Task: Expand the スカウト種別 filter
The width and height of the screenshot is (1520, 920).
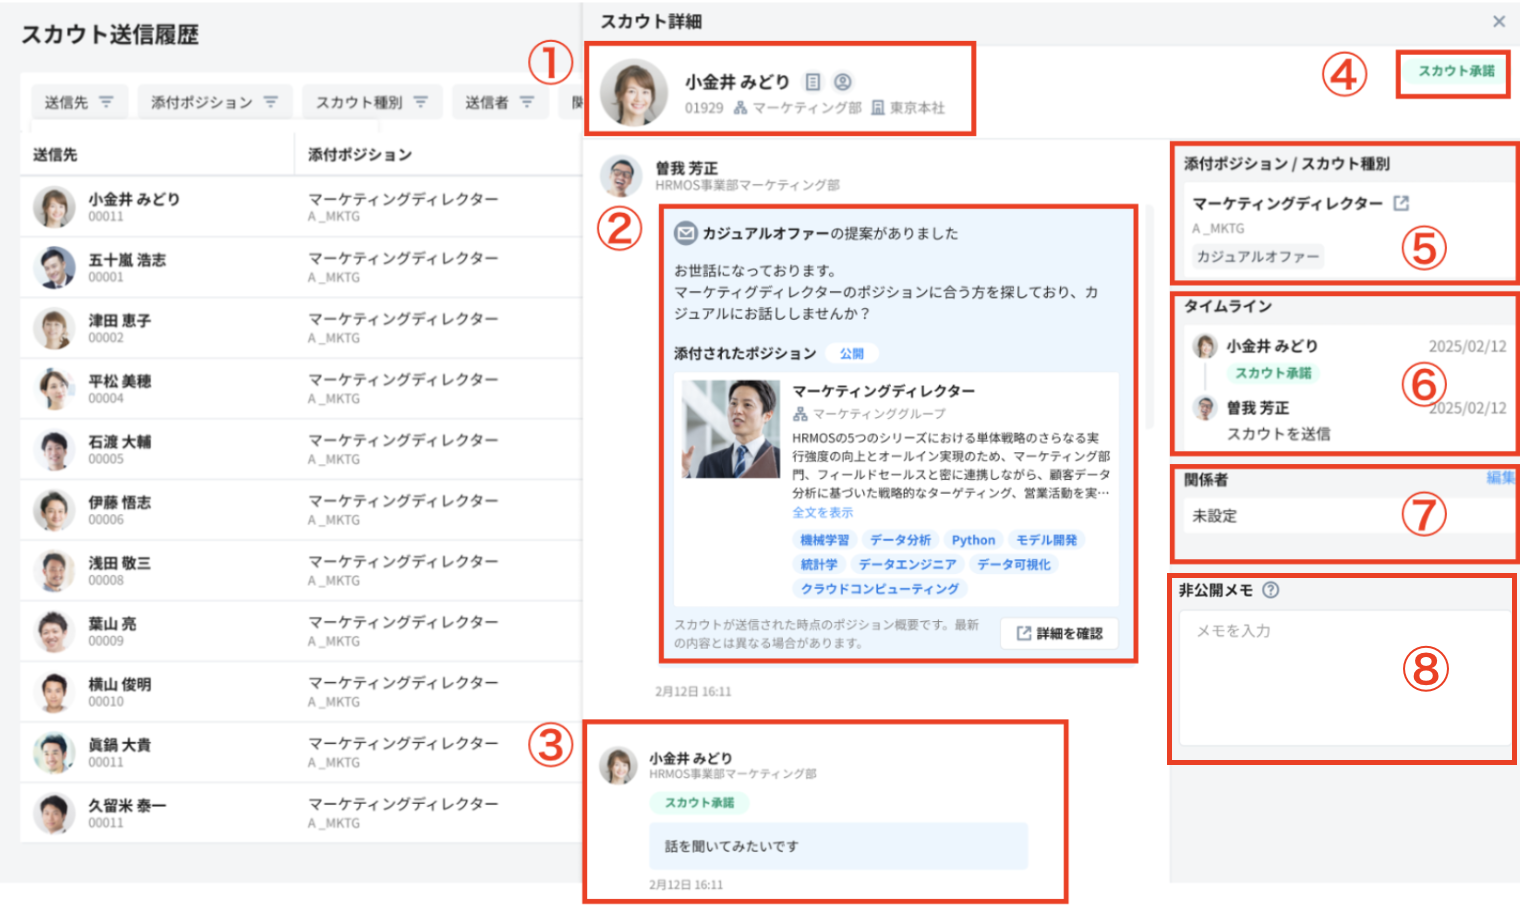Action: point(371,102)
